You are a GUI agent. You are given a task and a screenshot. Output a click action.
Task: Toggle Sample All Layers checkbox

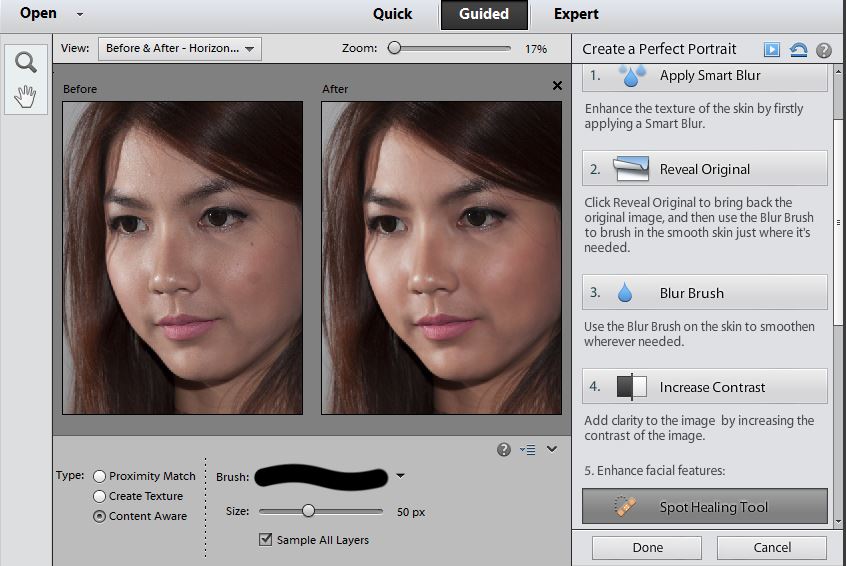[x=265, y=539]
